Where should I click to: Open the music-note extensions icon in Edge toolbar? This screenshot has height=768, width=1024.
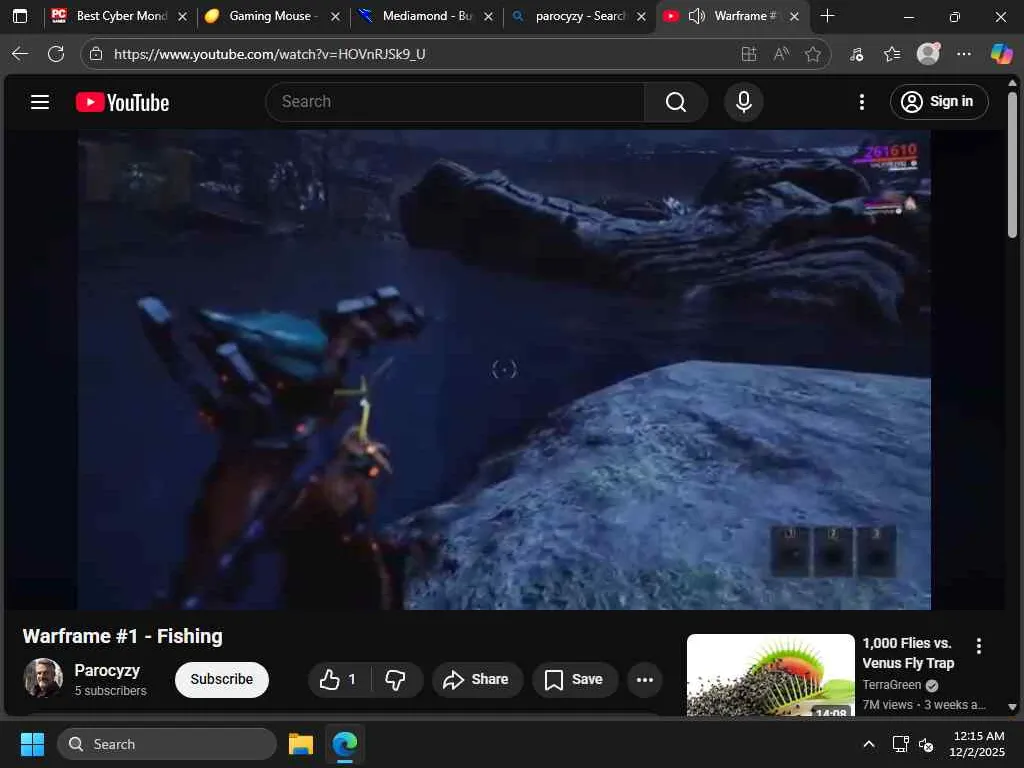tap(856, 54)
